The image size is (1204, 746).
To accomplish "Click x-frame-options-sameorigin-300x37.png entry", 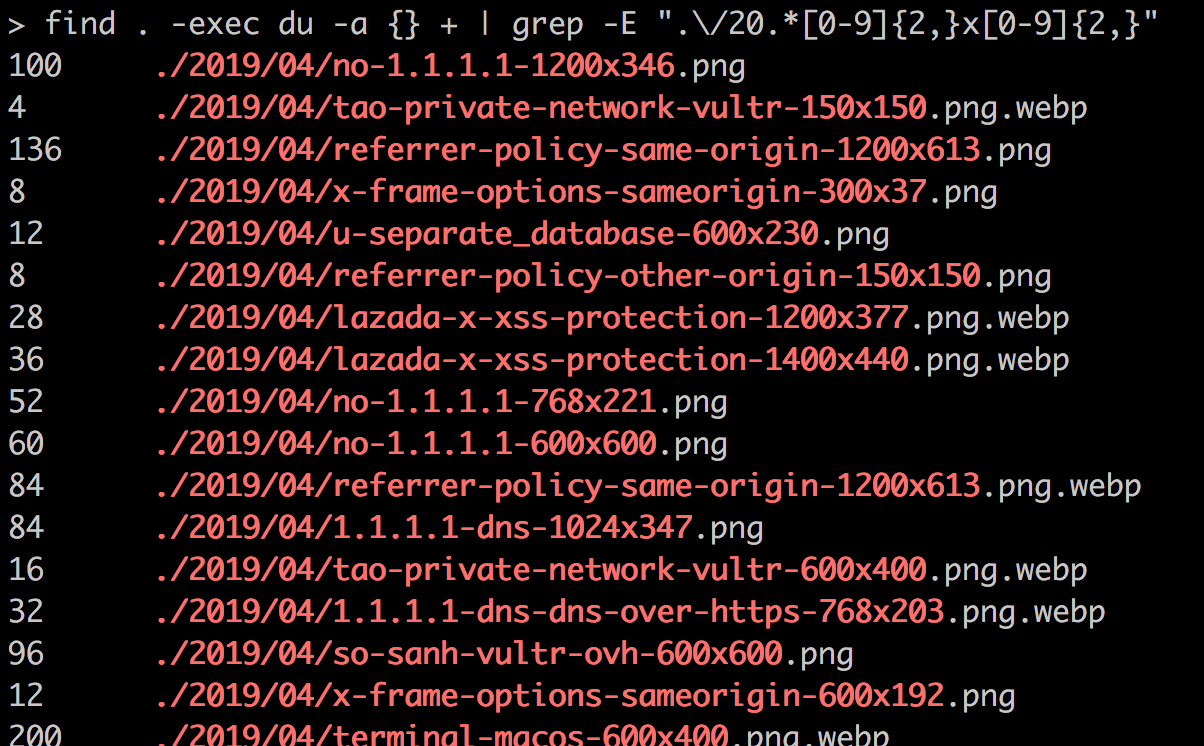I will pos(577,192).
